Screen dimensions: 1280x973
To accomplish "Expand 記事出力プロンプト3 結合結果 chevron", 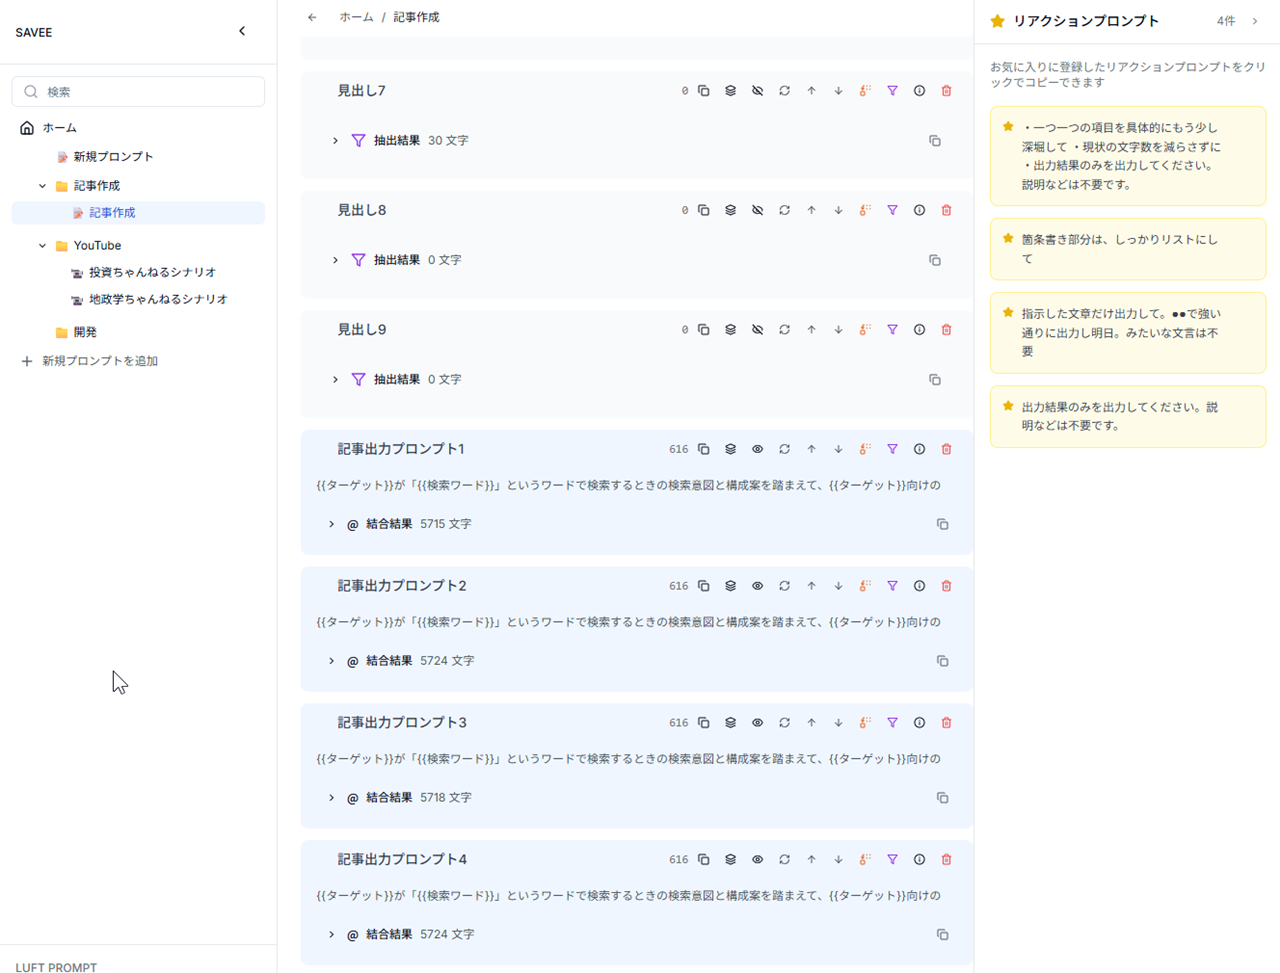I will [x=332, y=798].
